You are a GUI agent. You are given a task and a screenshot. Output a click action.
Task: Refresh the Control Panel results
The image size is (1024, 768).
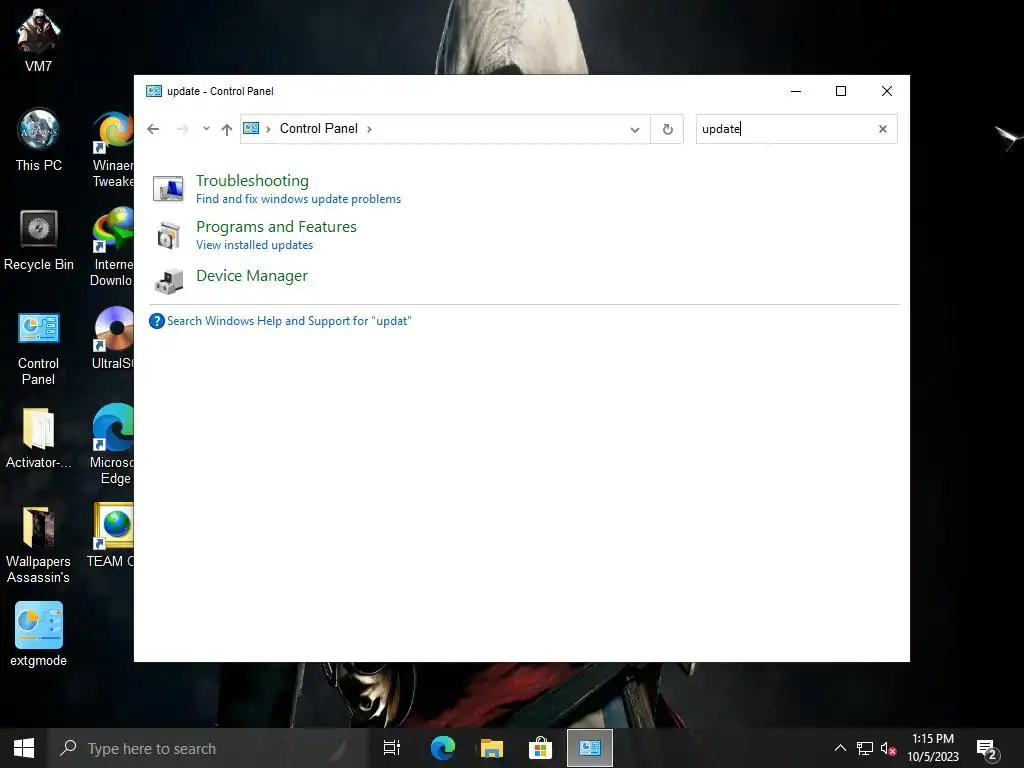[667, 129]
